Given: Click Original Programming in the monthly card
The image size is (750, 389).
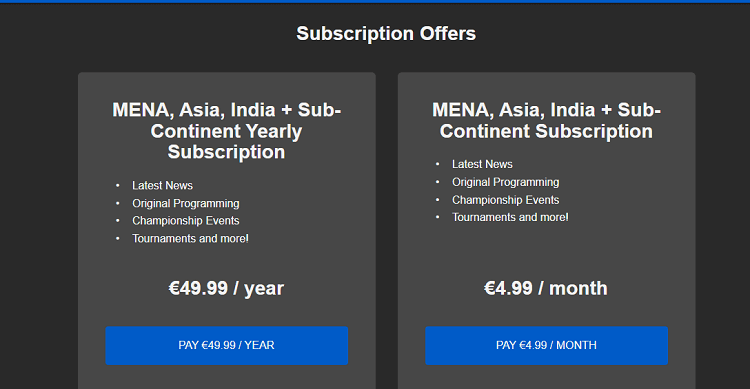Looking at the screenshot, I should [506, 182].
